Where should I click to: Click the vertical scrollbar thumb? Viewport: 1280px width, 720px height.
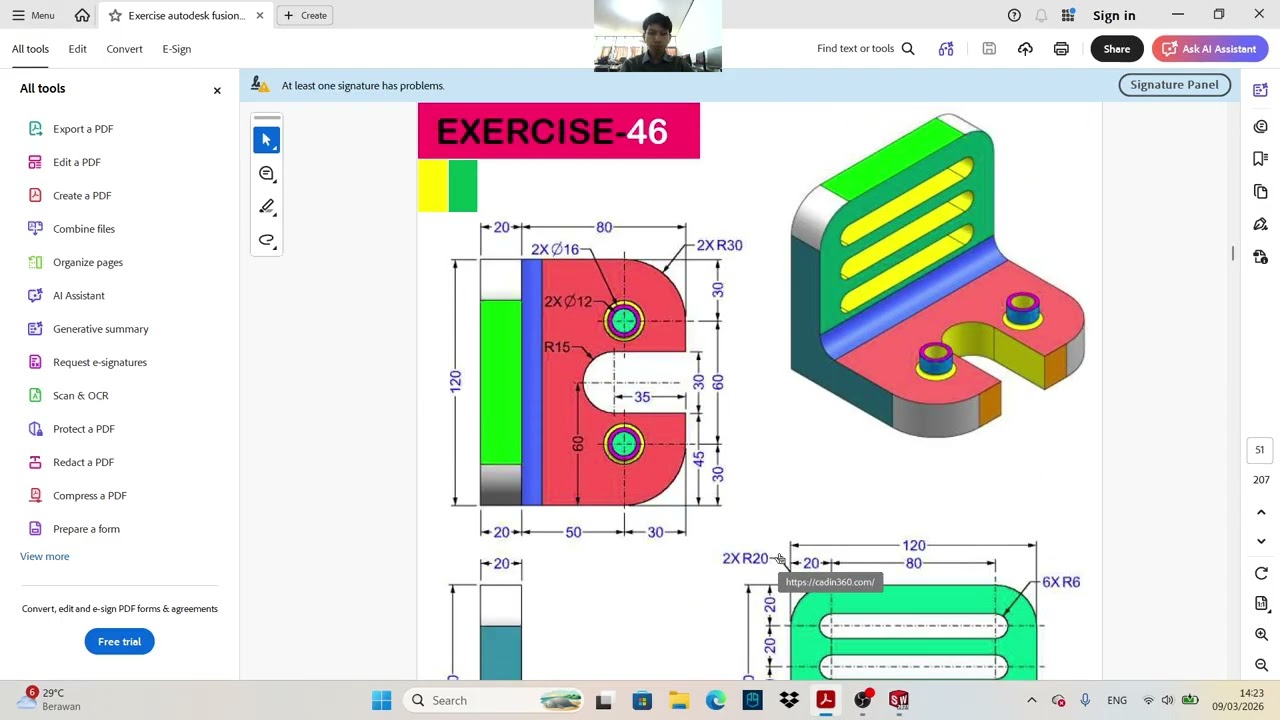click(1233, 254)
